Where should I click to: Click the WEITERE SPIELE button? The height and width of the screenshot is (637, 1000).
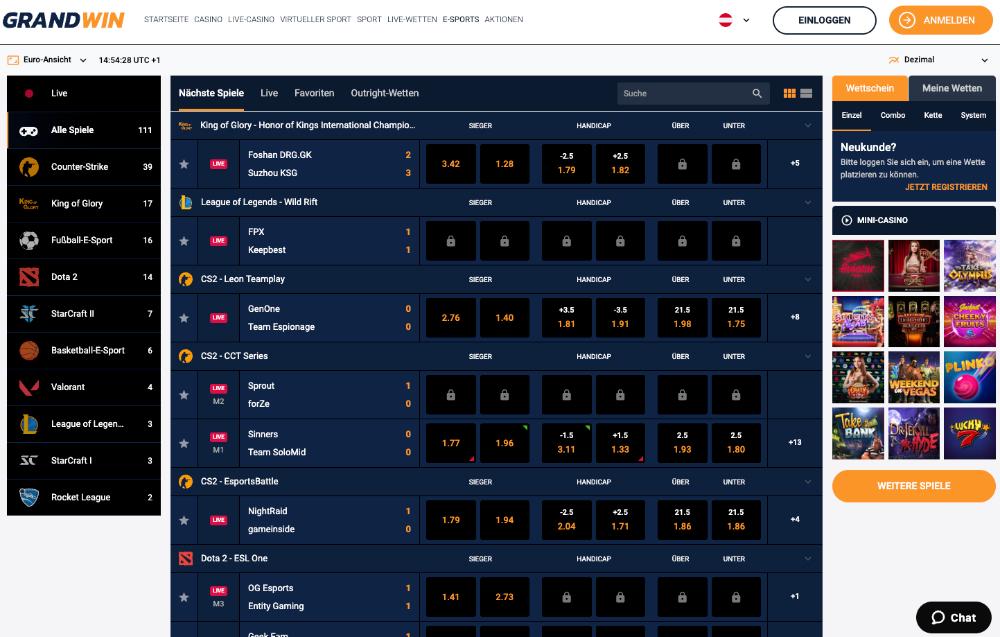[913, 486]
